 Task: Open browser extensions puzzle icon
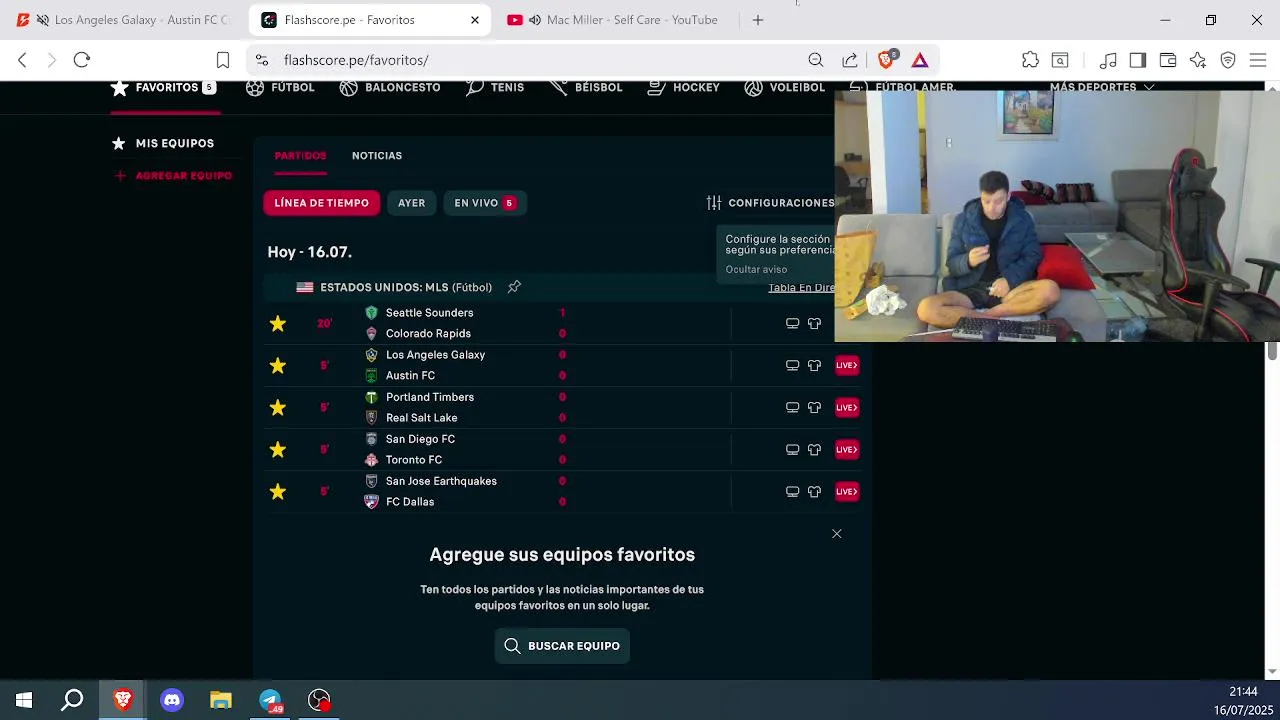[x=1030, y=60]
